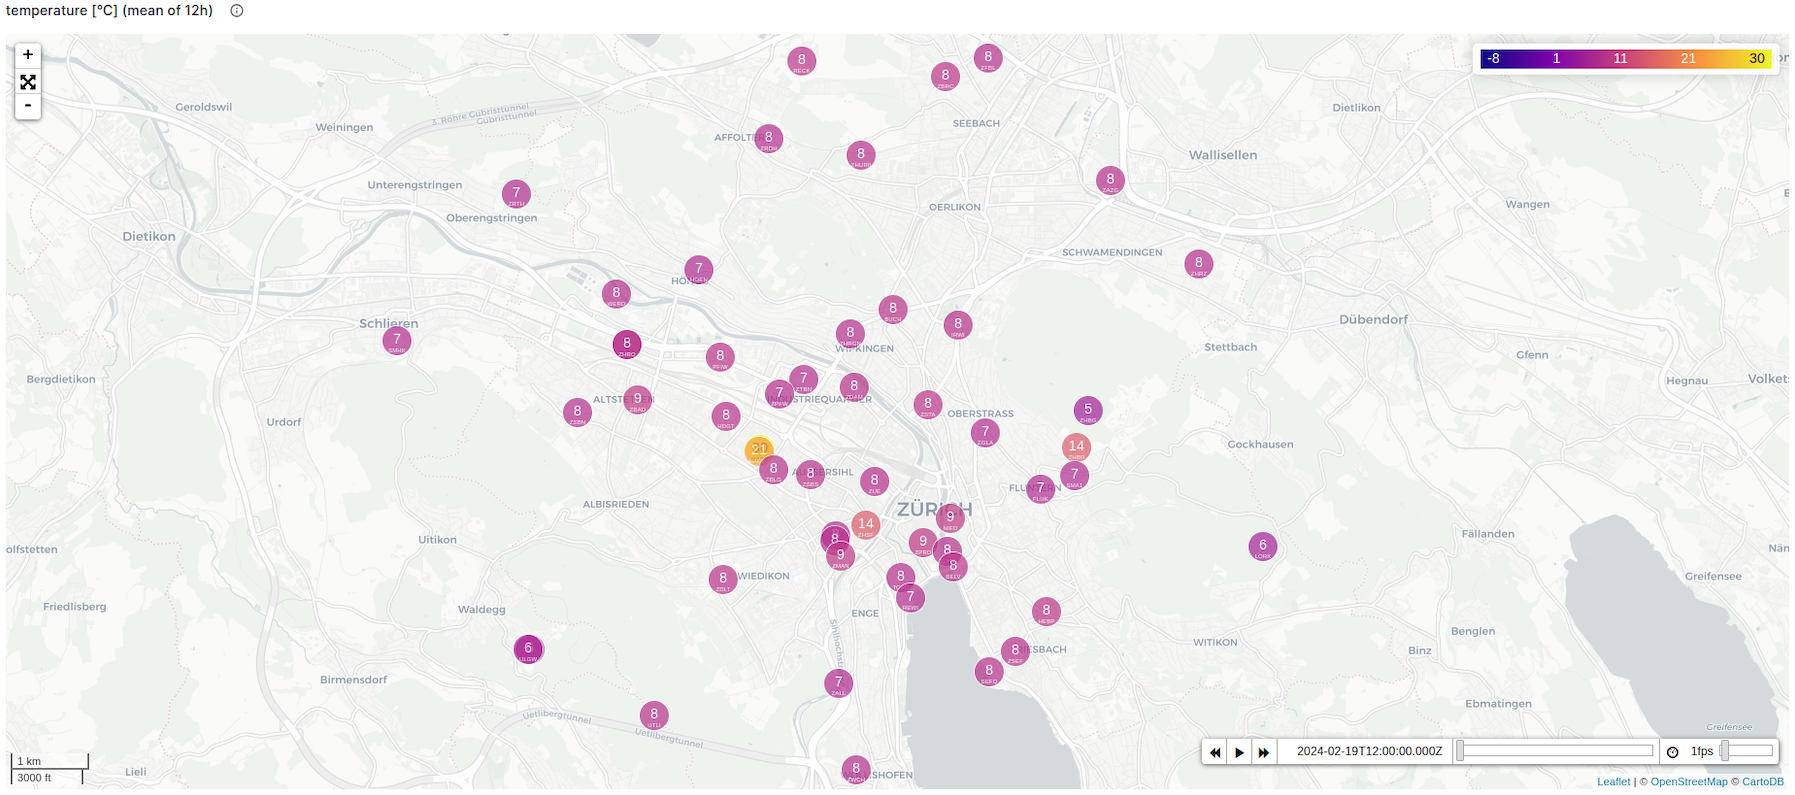The width and height of the screenshot is (1795, 795).
Task: Click the speed clock icon
Action: coord(1672,752)
